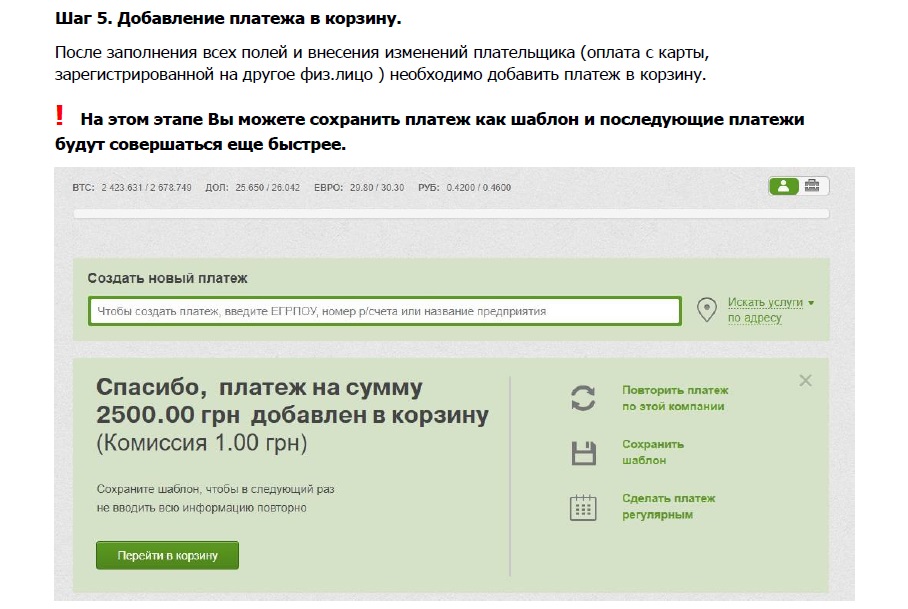Click the floppy disk save template icon
908x609 pixels.
[x=583, y=453]
